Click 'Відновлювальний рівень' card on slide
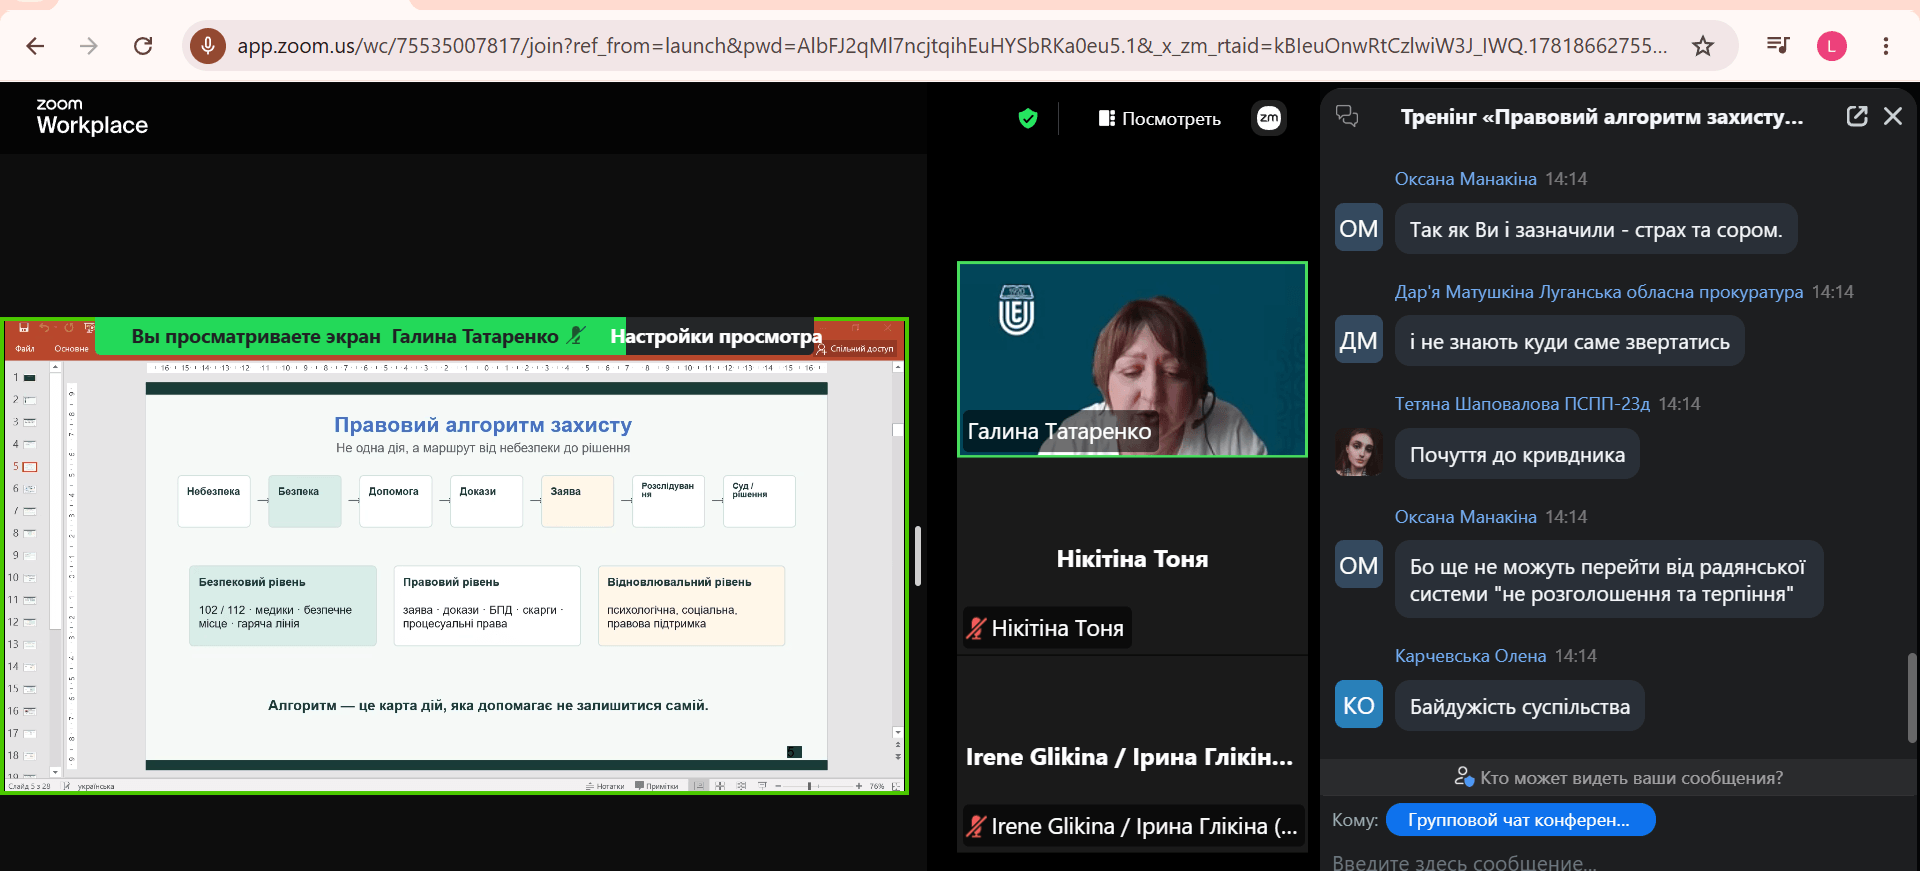1920x871 pixels. click(x=691, y=605)
